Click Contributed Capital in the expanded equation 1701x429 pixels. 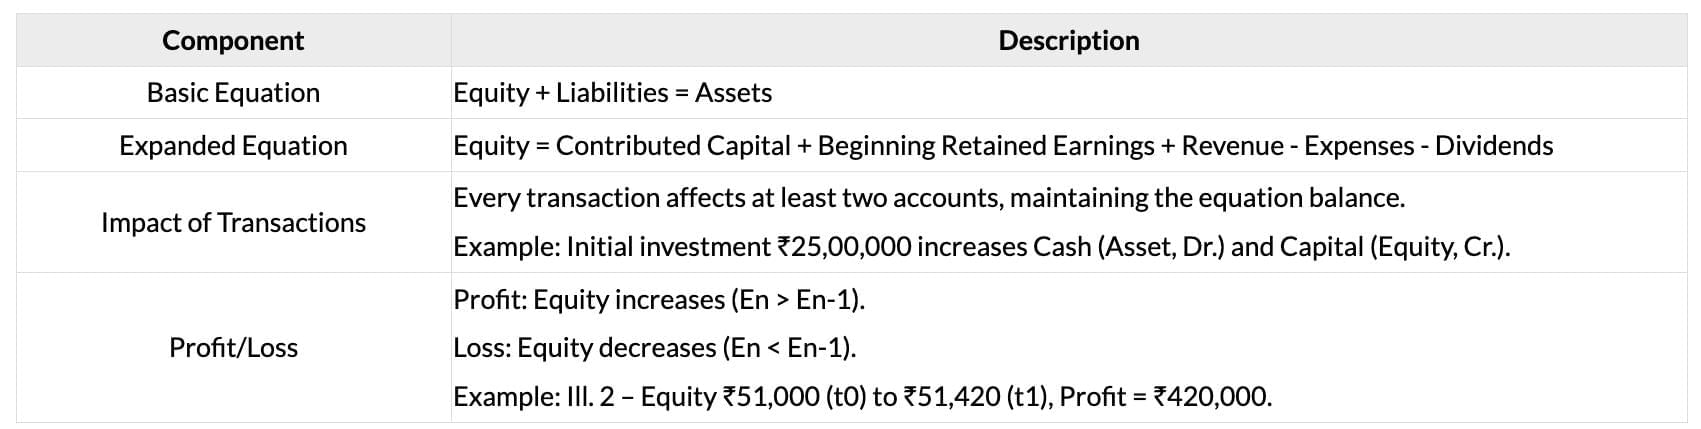[673, 146]
